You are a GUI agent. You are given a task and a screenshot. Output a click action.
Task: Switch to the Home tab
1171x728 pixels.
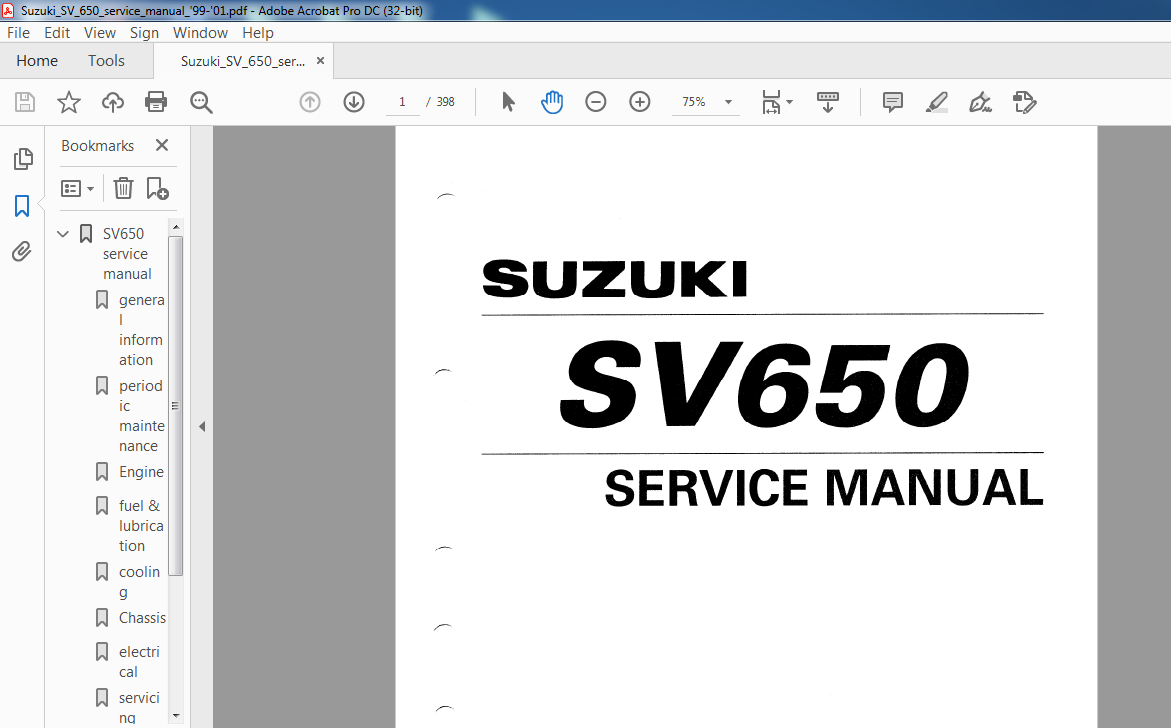37,60
